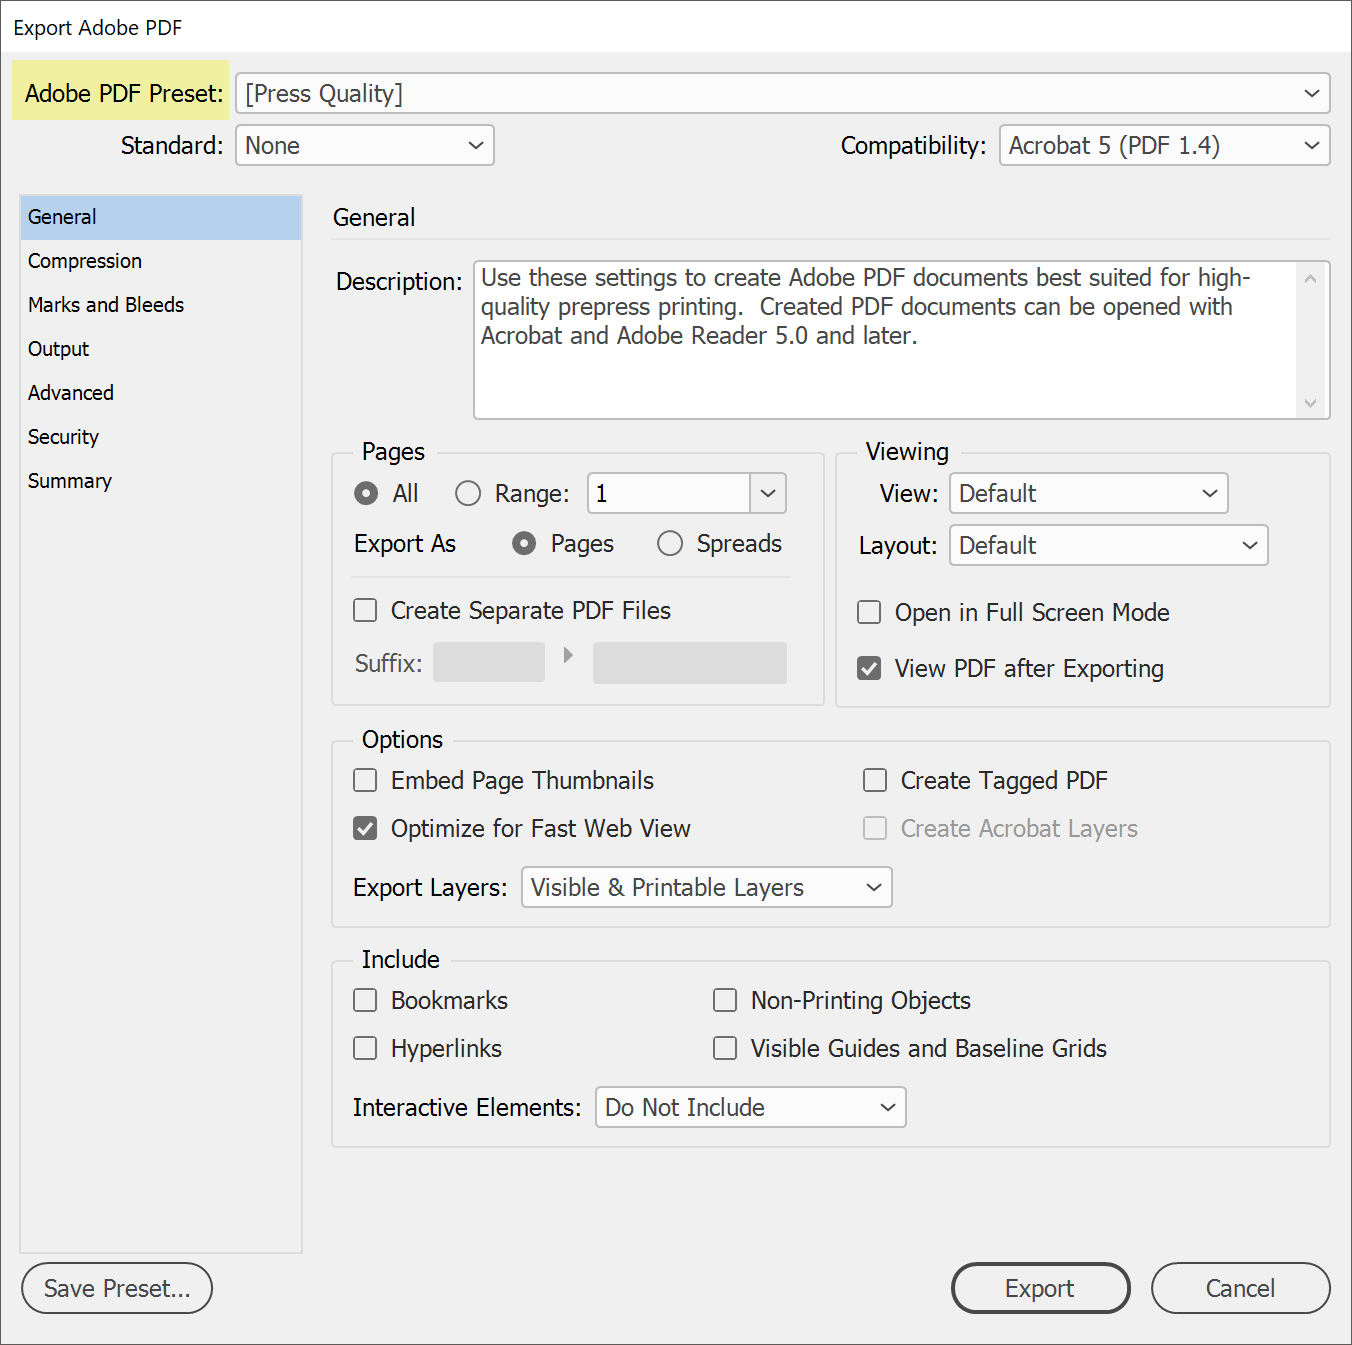This screenshot has width=1352, height=1345.
Task: Enable Create Separate PDF Files checkbox
Action: (365, 610)
